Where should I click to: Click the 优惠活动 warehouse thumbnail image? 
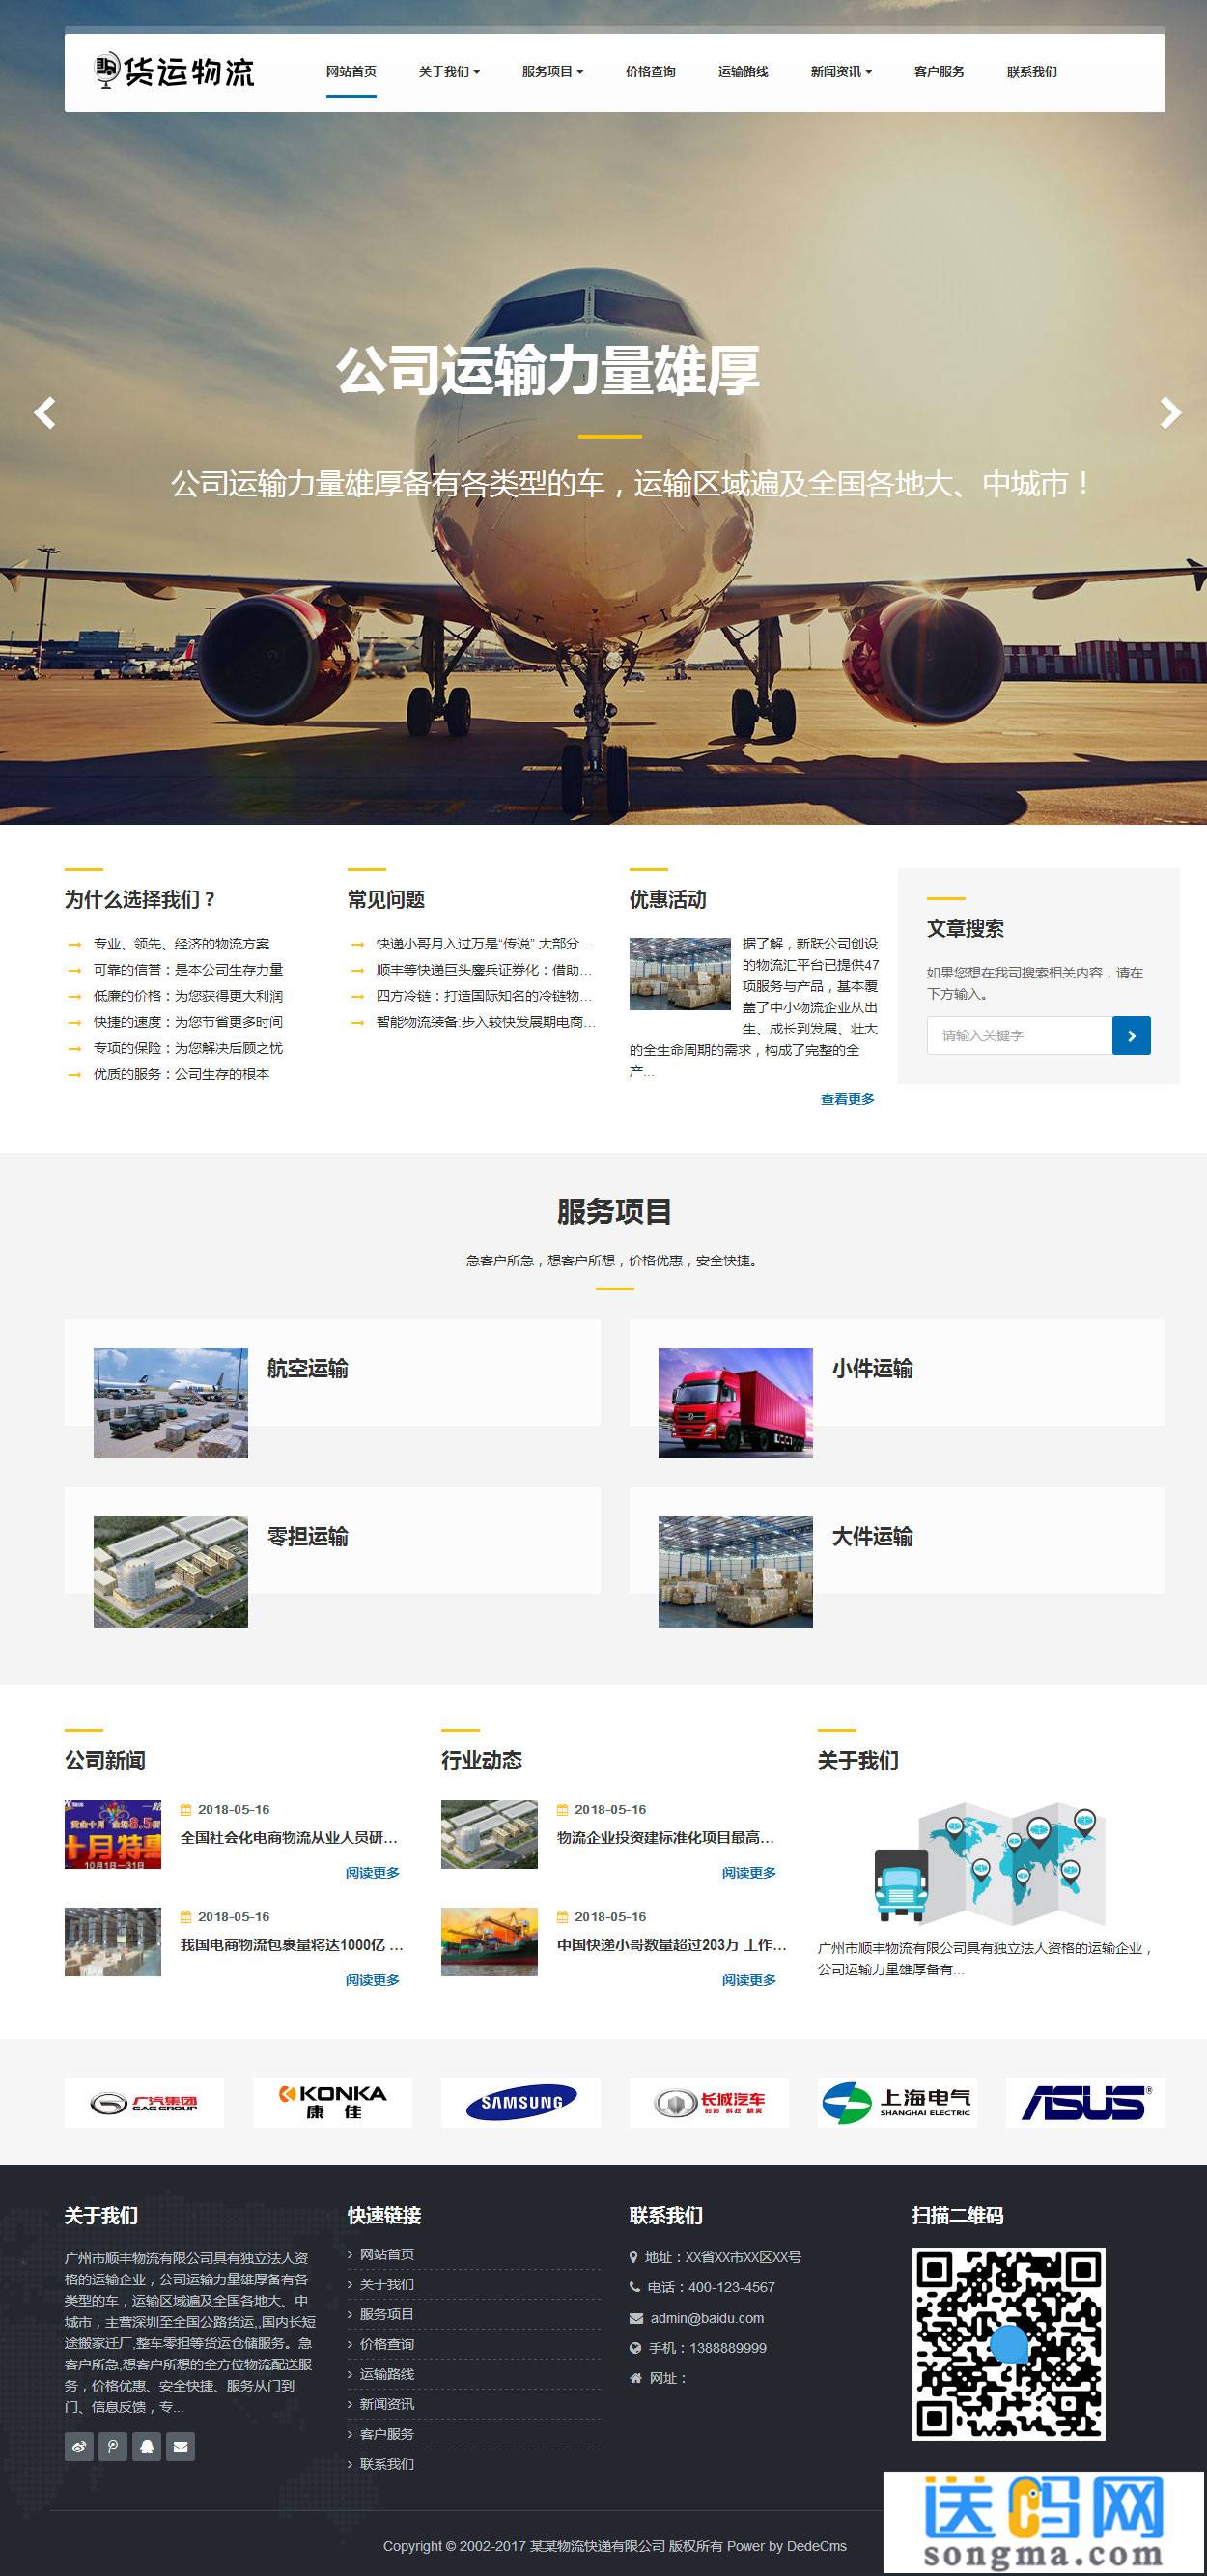(x=680, y=973)
